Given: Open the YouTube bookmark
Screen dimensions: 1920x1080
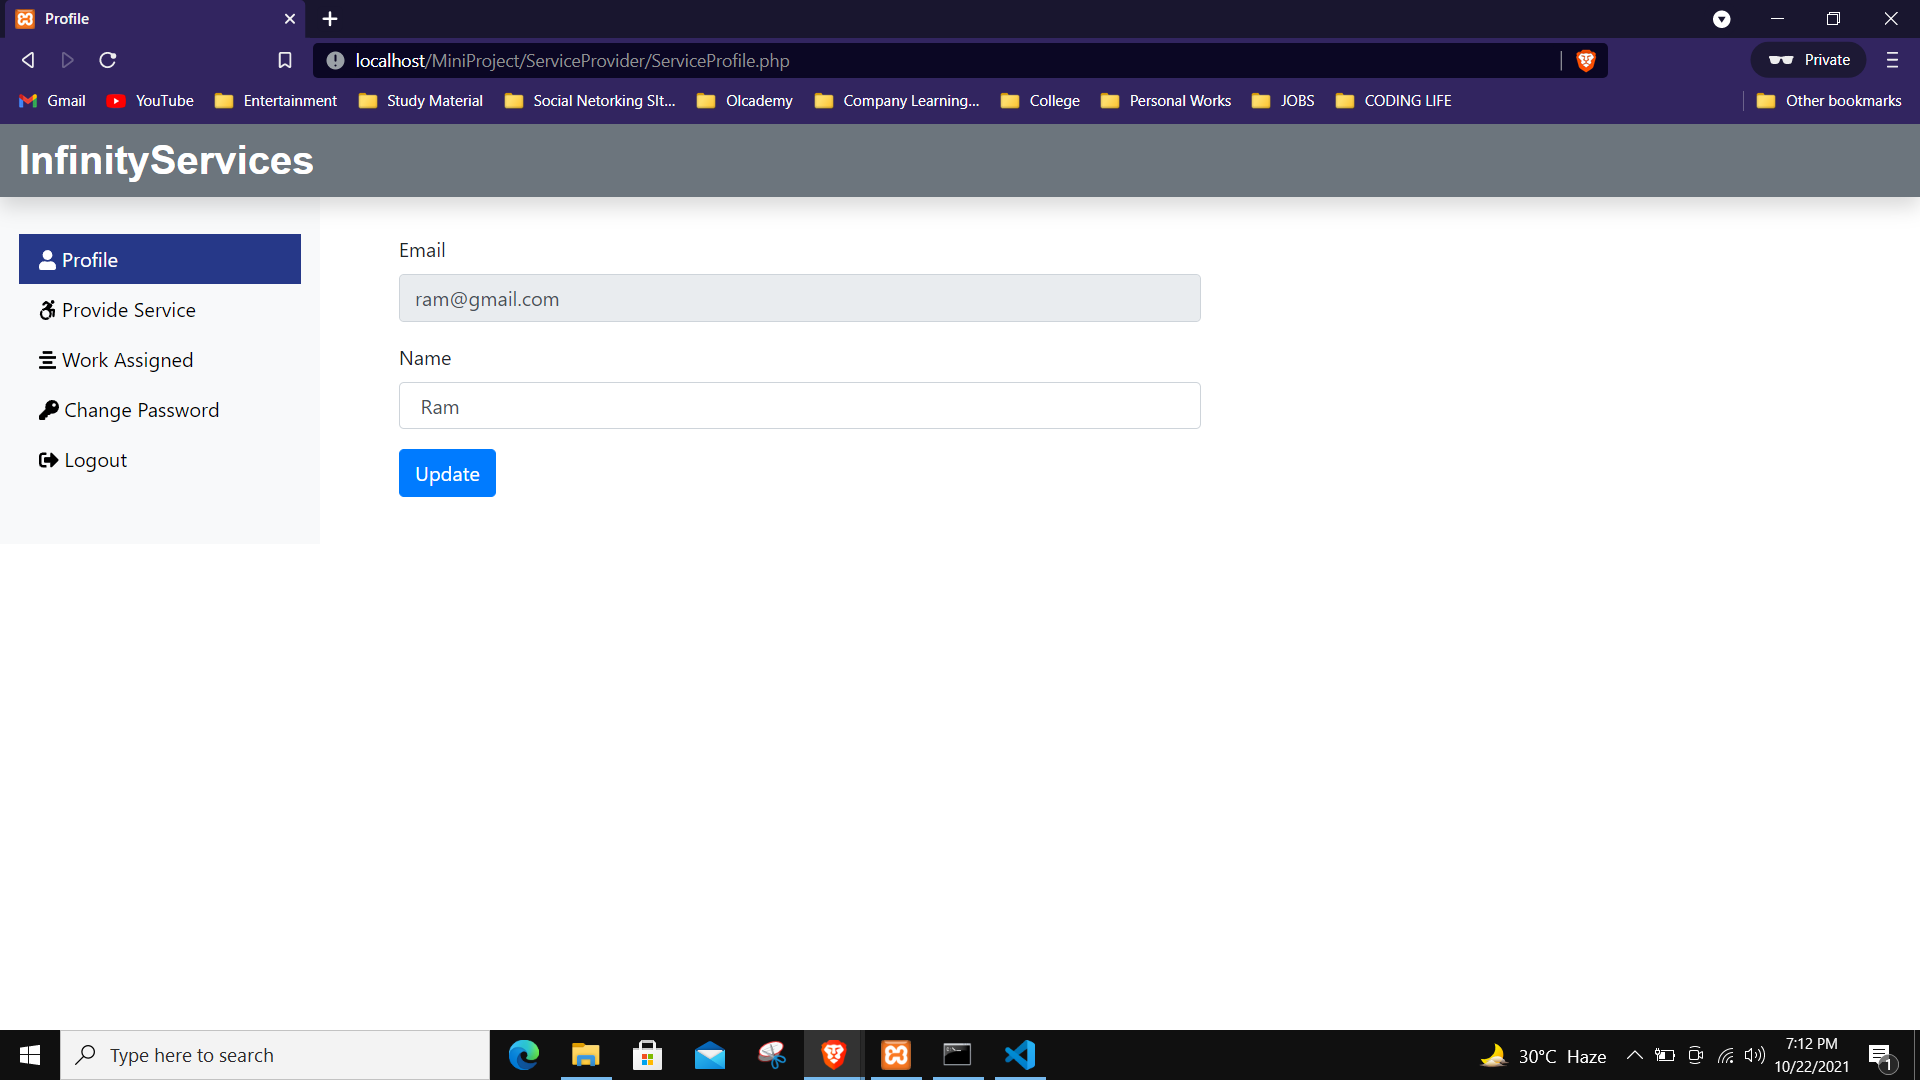Looking at the screenshot, I should [149, 100].
